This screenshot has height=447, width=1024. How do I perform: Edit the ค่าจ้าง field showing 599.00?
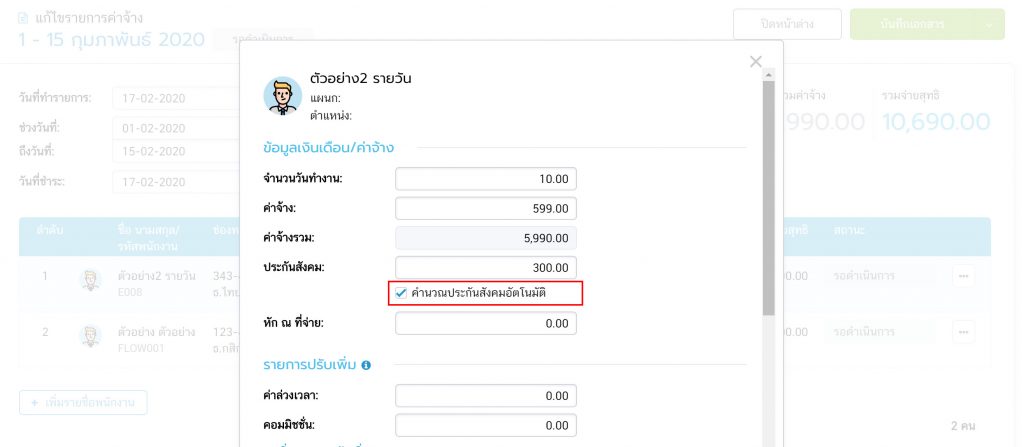[486, 208]
